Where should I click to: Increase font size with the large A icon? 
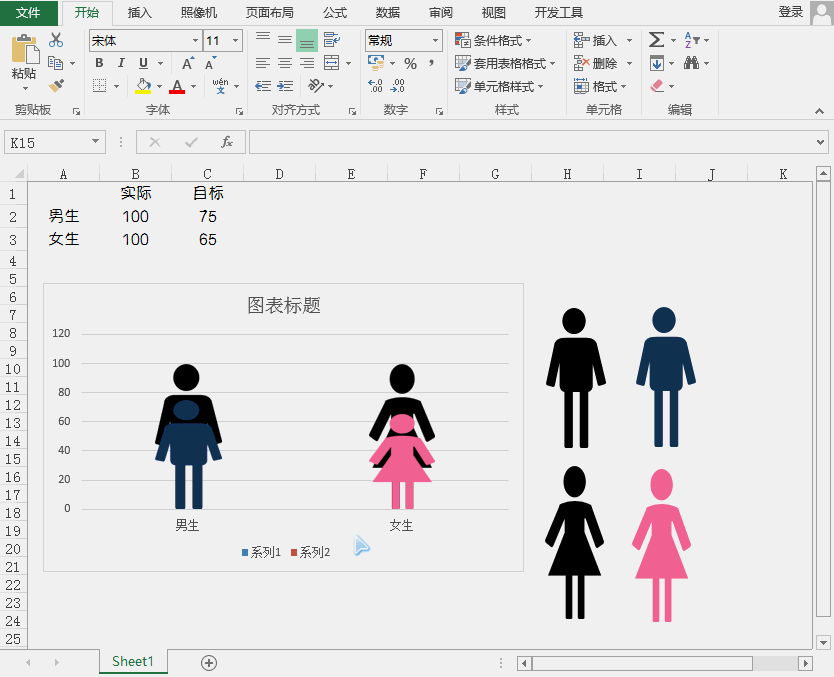(x=188, y=63)
